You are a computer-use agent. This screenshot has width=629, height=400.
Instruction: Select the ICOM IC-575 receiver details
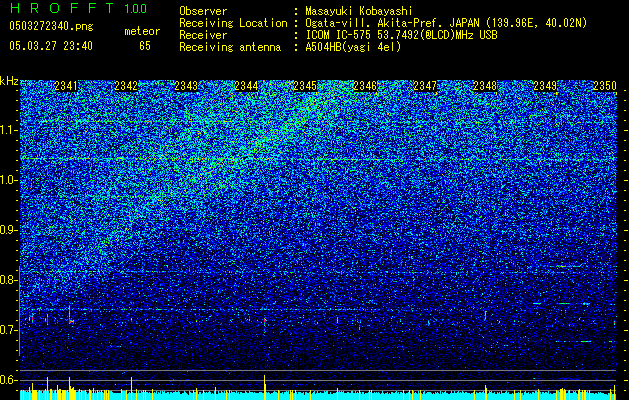tap(401, 35)
